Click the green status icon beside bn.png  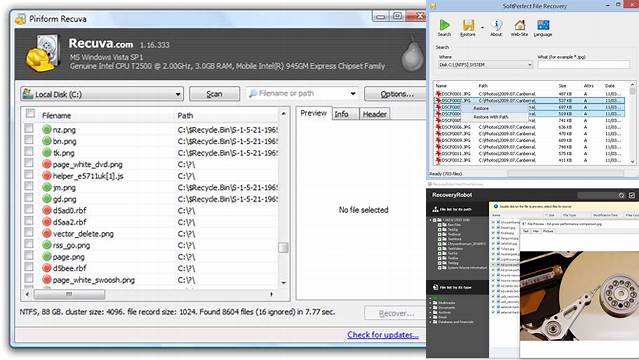coord(46,141)
